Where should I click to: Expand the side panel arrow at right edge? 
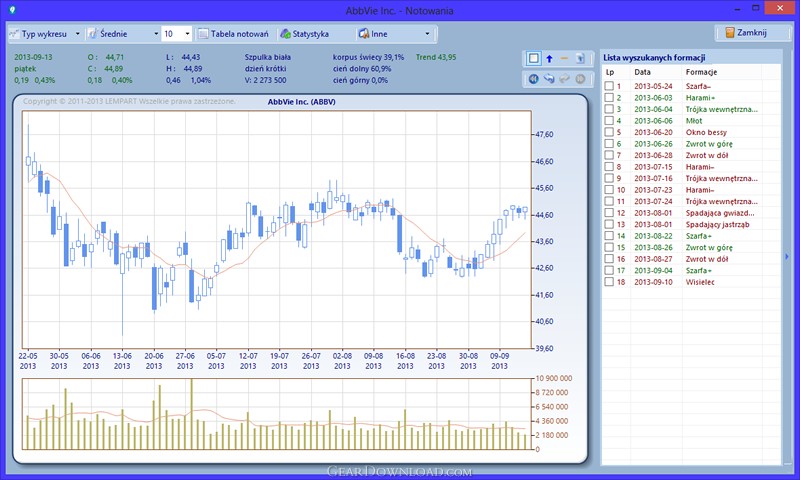(x=787, y=258)
